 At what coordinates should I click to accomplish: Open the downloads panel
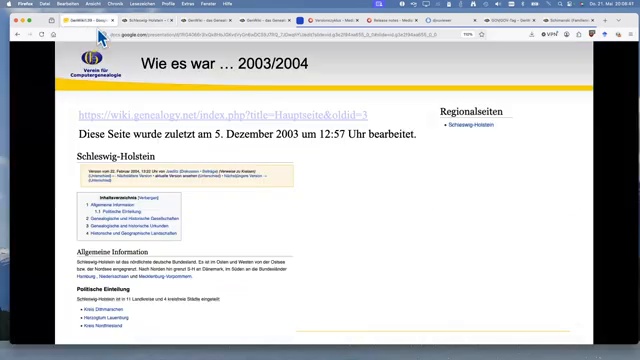pyautogui.click(x=531, y=35)
